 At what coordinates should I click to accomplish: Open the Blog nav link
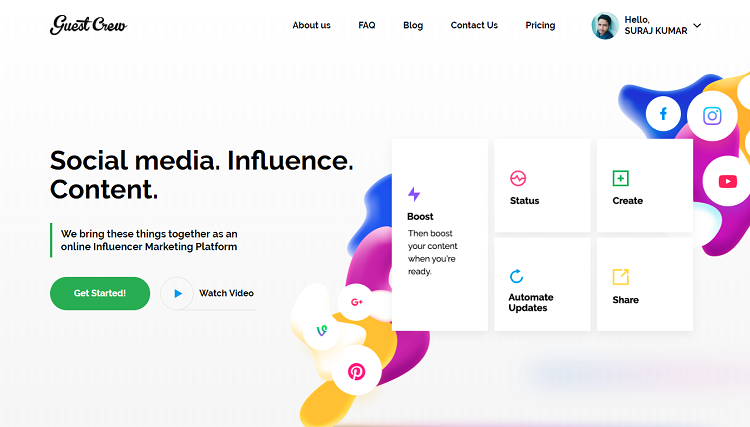coord(413,25)
